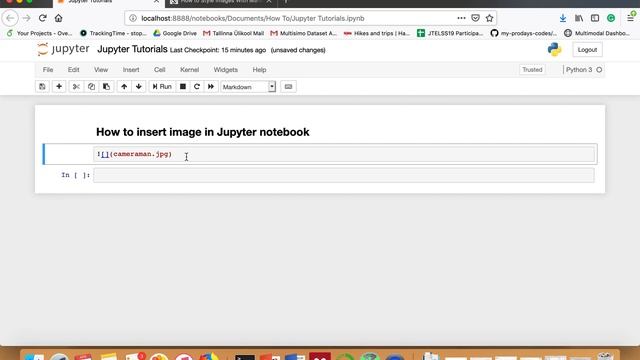Open the Terminal icon in the Dock

(244, 357)
